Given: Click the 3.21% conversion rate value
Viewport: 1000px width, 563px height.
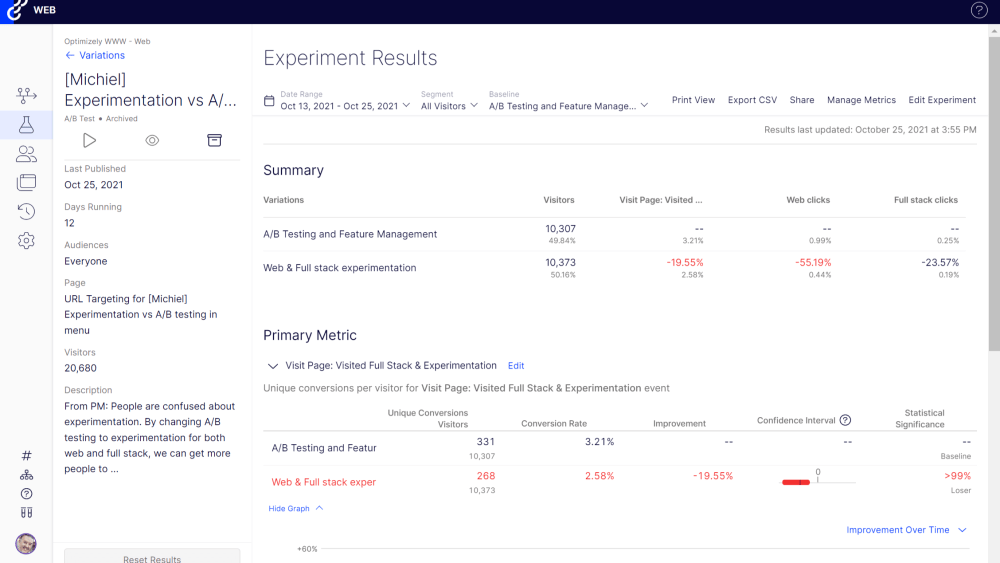Looking at the screenshot, I should pos(599,442).
